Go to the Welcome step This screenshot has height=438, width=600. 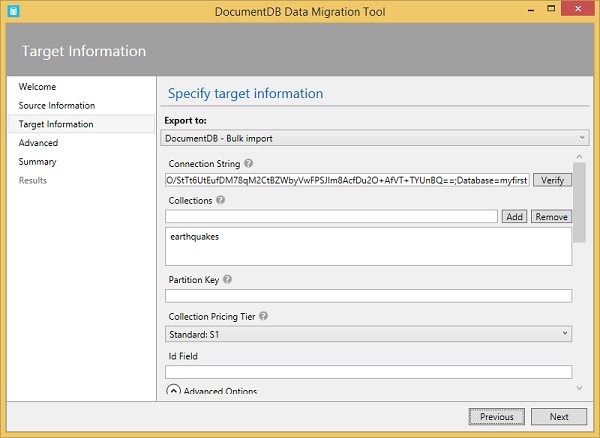point(38,87)
